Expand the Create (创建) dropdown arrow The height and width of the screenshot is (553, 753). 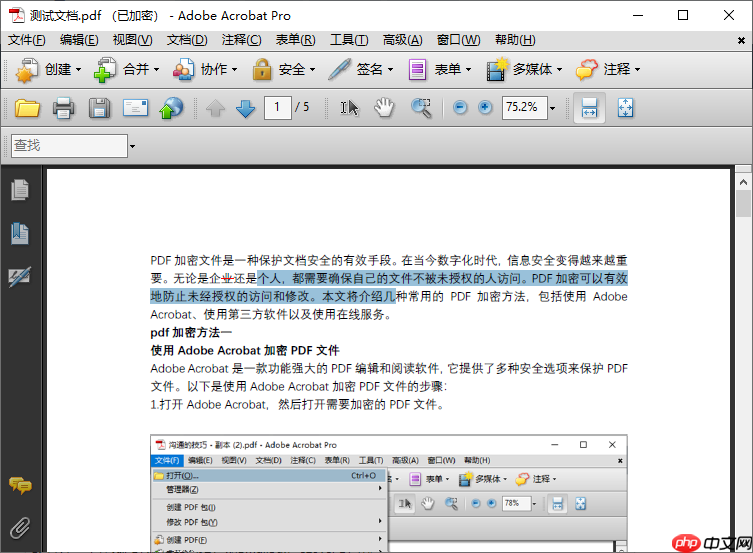click(x=78, y=70)
